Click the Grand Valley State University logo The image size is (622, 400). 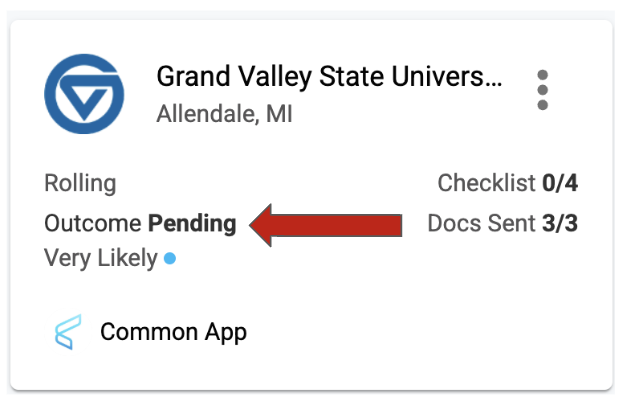click(x=84, y=94)
